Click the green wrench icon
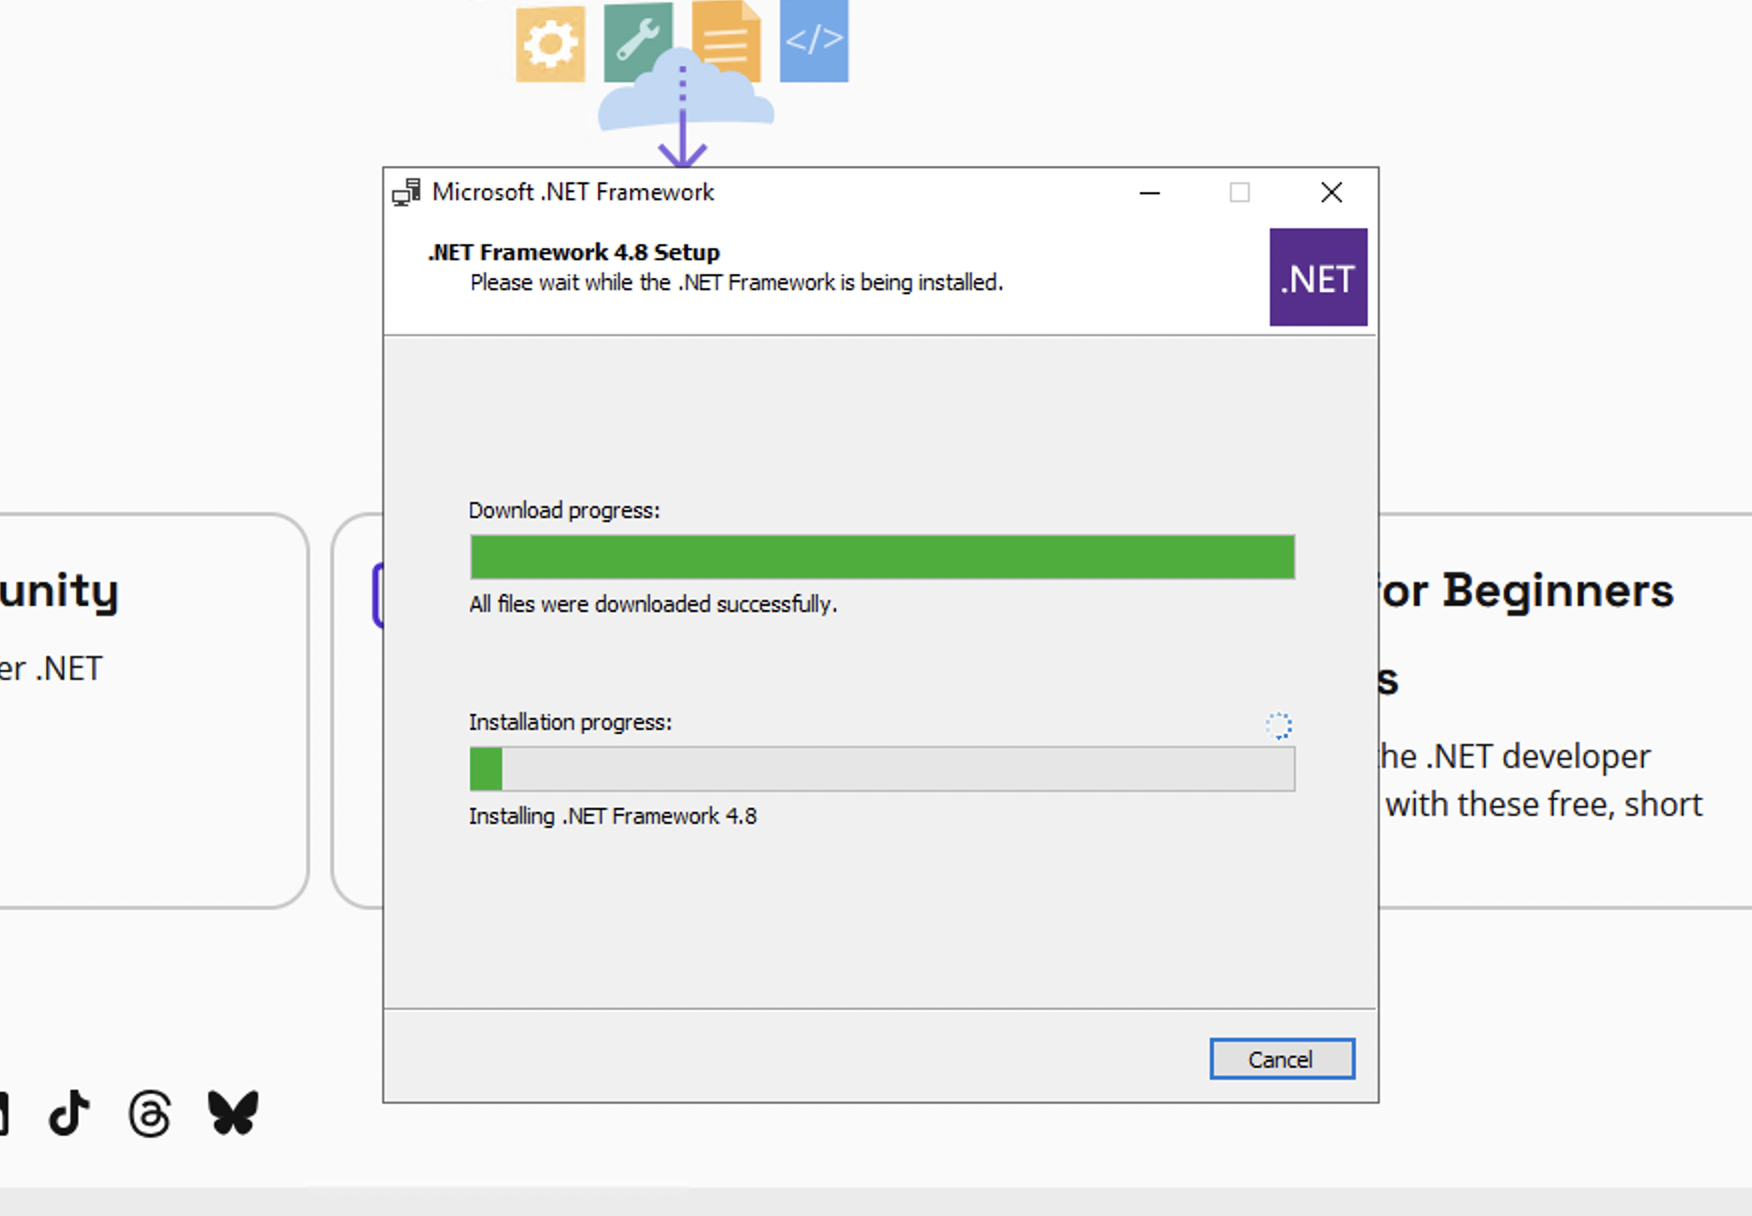The height and width of the screenshot is (1216, 1752). tap(636, 36)
